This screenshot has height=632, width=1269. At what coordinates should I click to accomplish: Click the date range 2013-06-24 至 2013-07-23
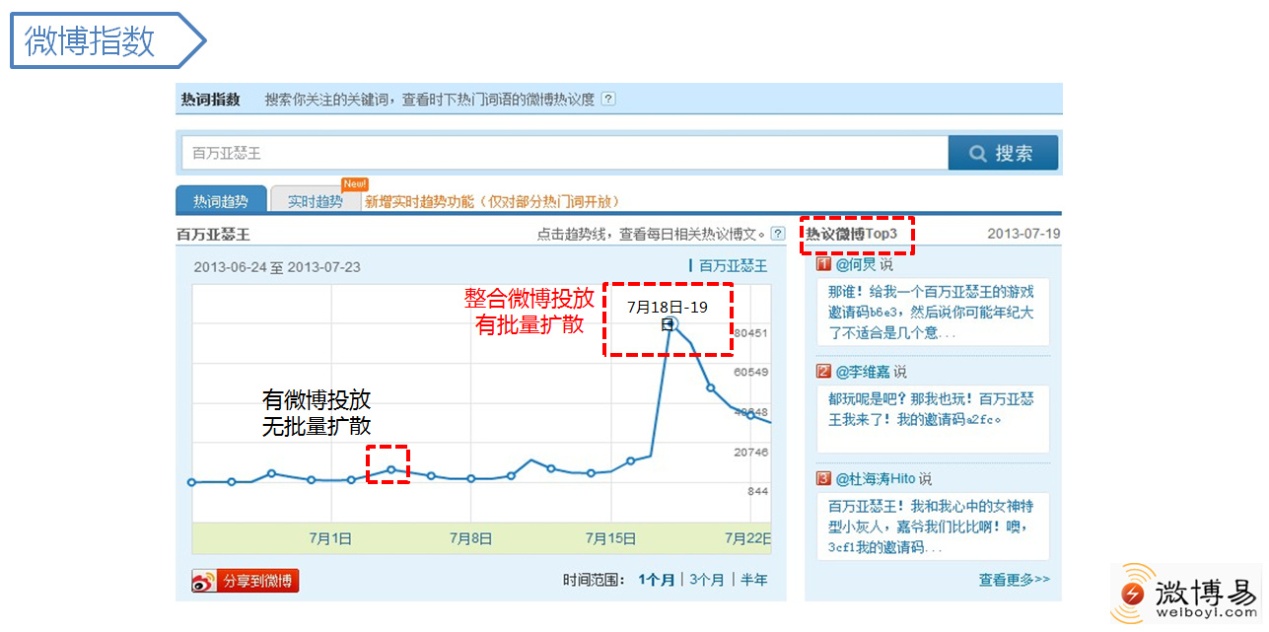pyautogui.click(x=277, y=267)
